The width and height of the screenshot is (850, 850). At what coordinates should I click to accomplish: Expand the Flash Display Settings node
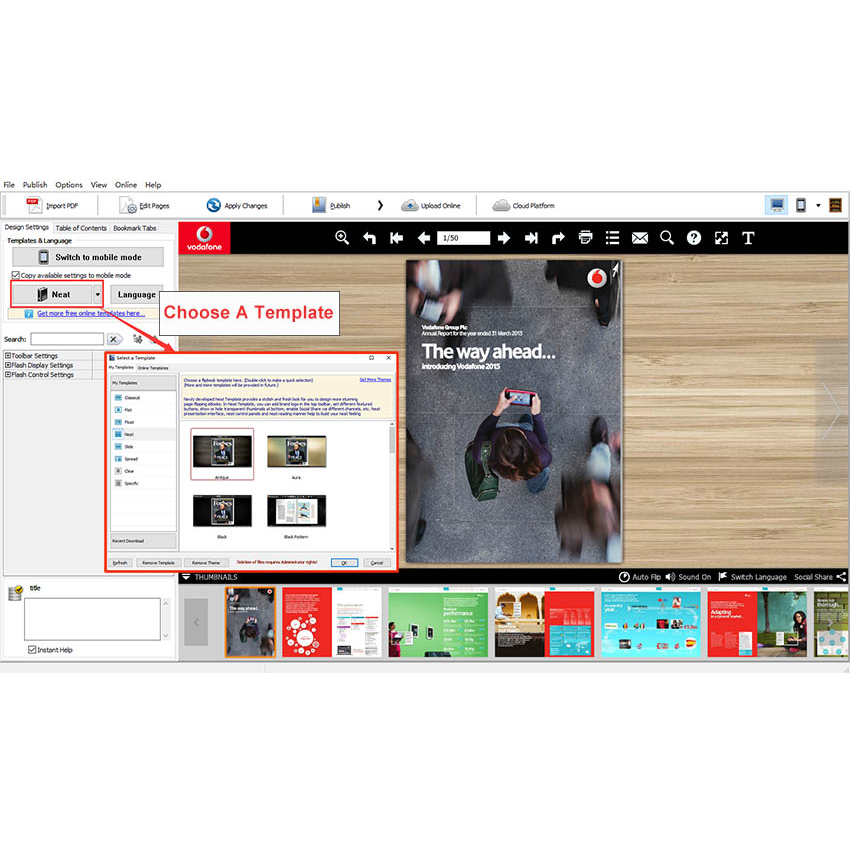pyautogui.click(x=8, y=365)
